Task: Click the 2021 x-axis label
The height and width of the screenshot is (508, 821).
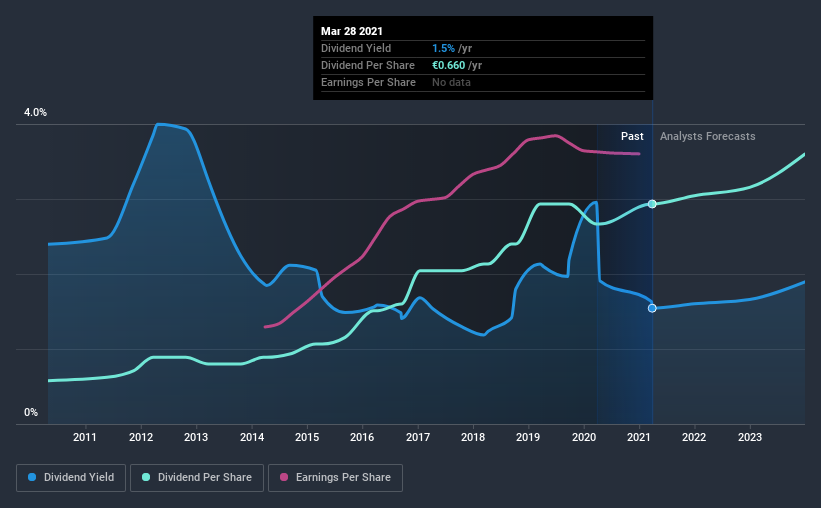Action: 639,437
